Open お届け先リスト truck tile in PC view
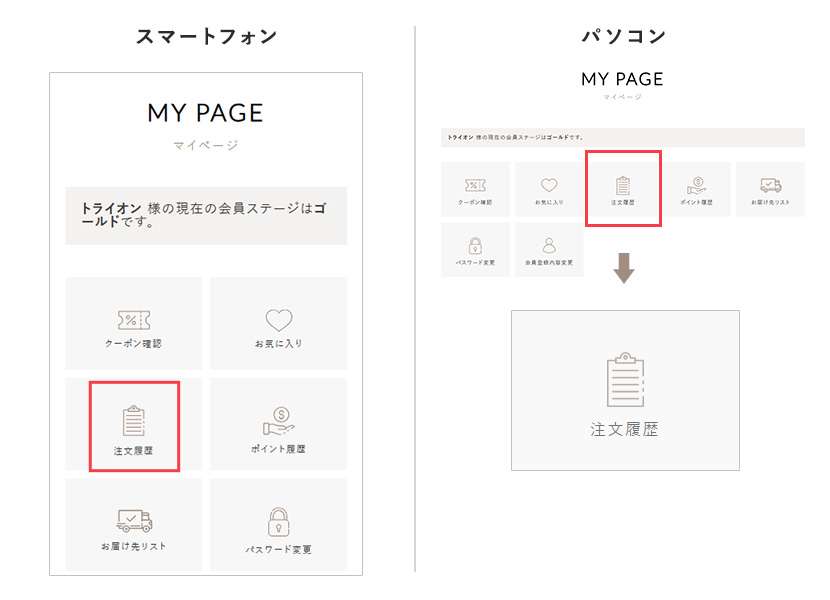This screenshot has height=600, width=830. coord(769,186)
